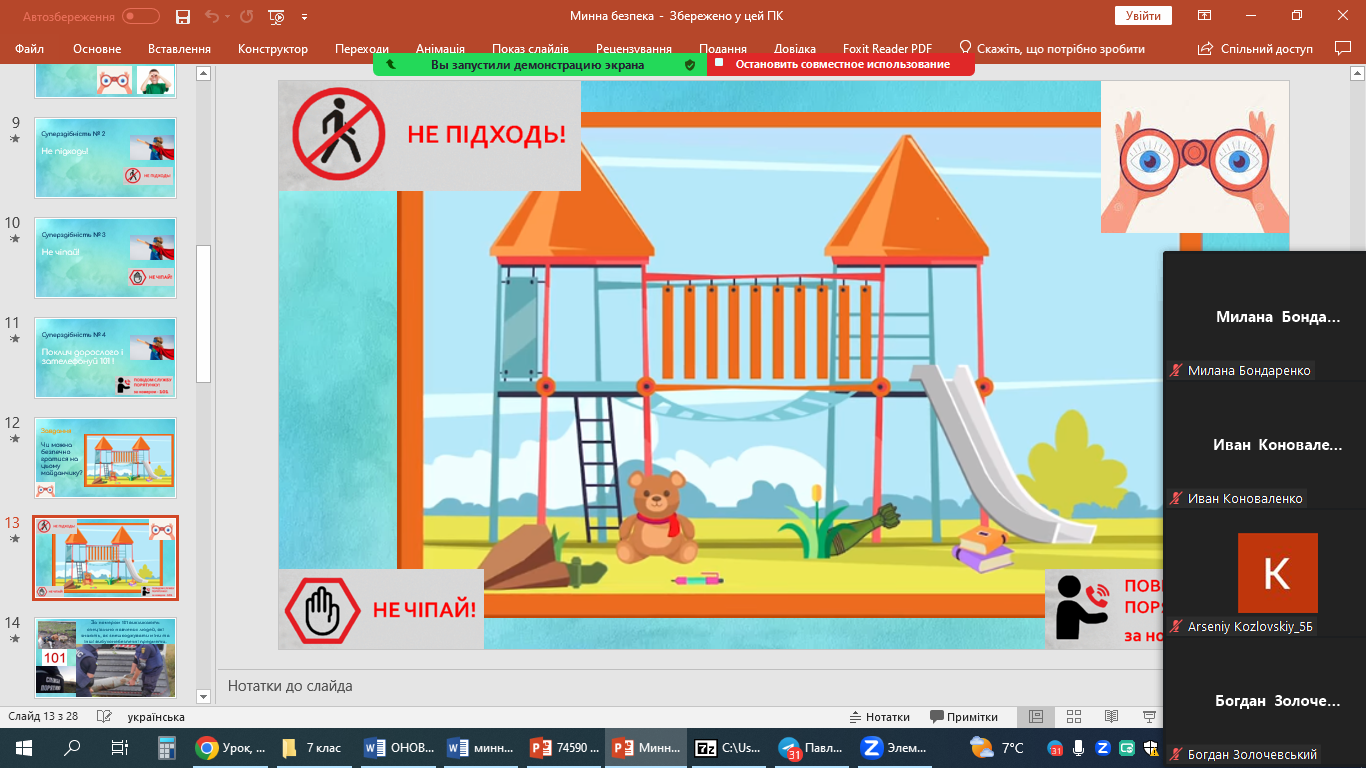This screenshot has height=768, width=1366.
Task: Open the Переходи ribbon tab
Action: pyautogui.click(x=362, y=48)
